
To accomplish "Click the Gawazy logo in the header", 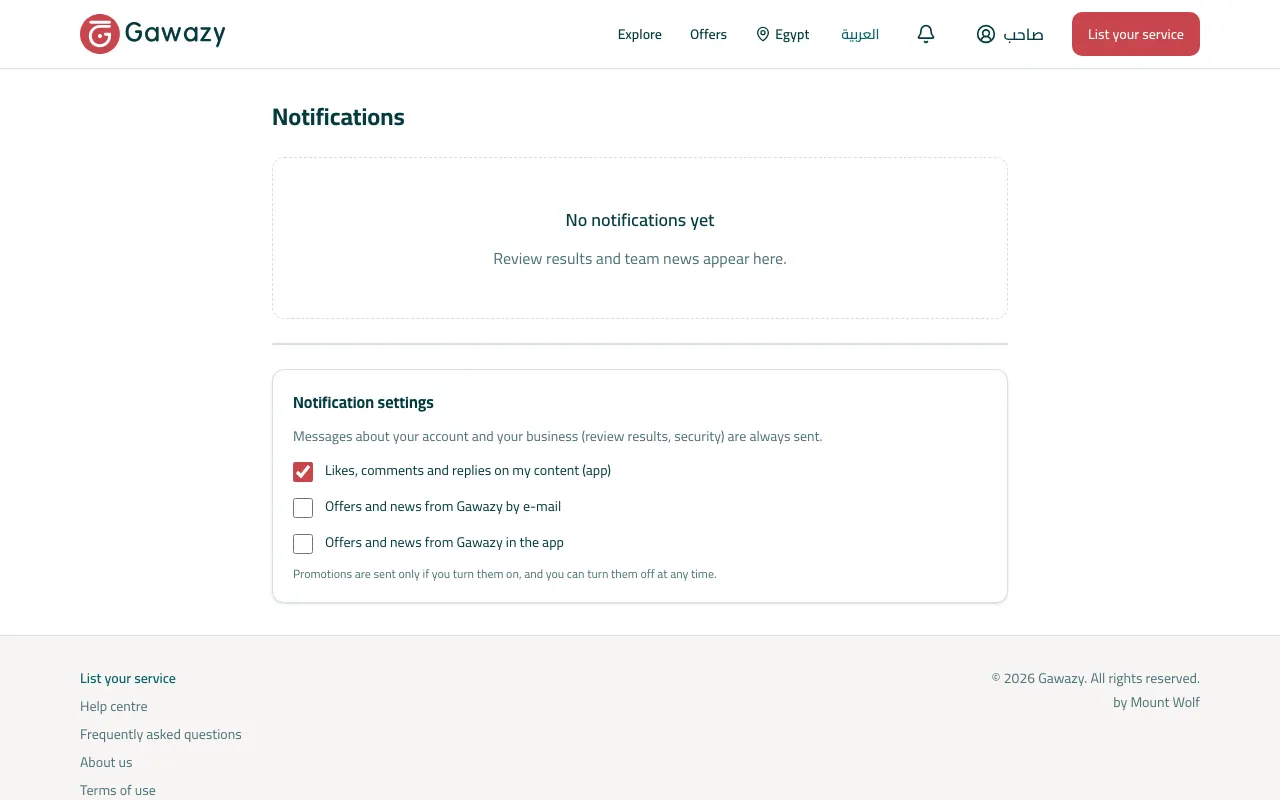I will tap(153, 34).
